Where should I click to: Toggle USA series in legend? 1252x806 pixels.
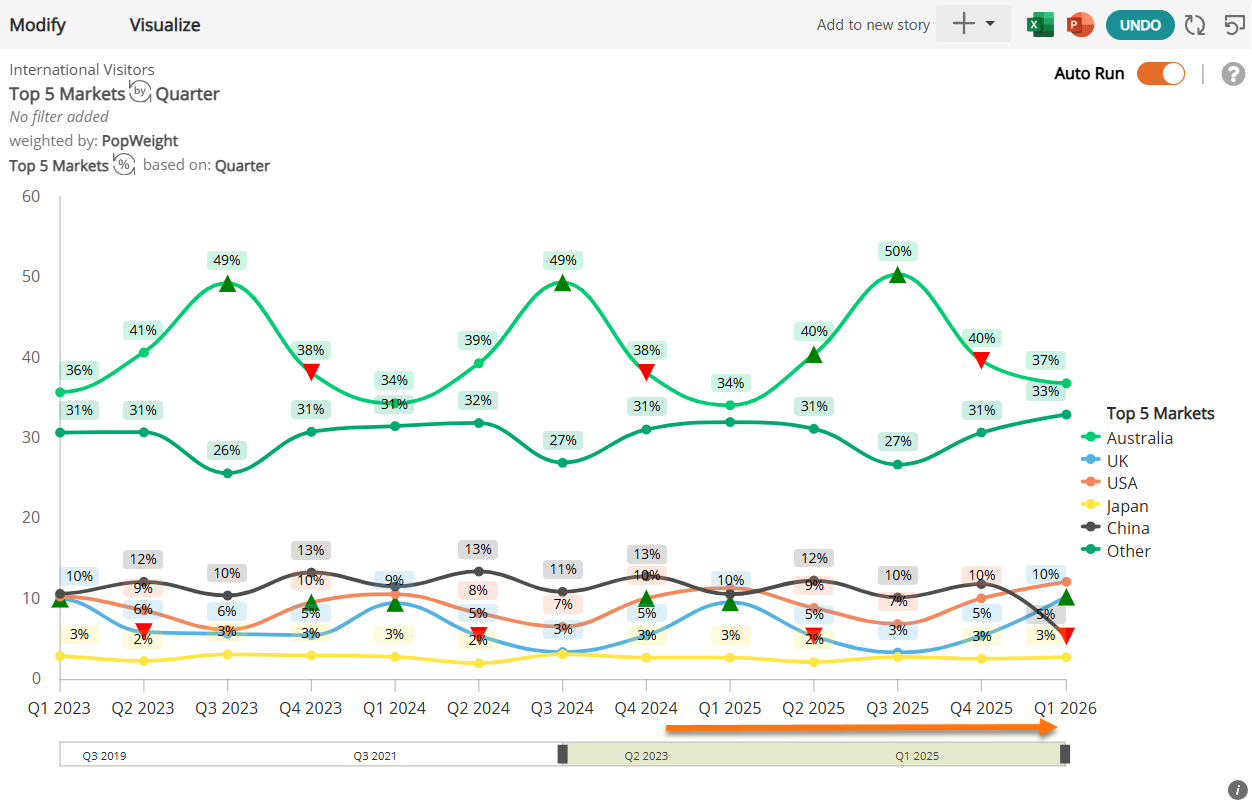pos(1110,483)
